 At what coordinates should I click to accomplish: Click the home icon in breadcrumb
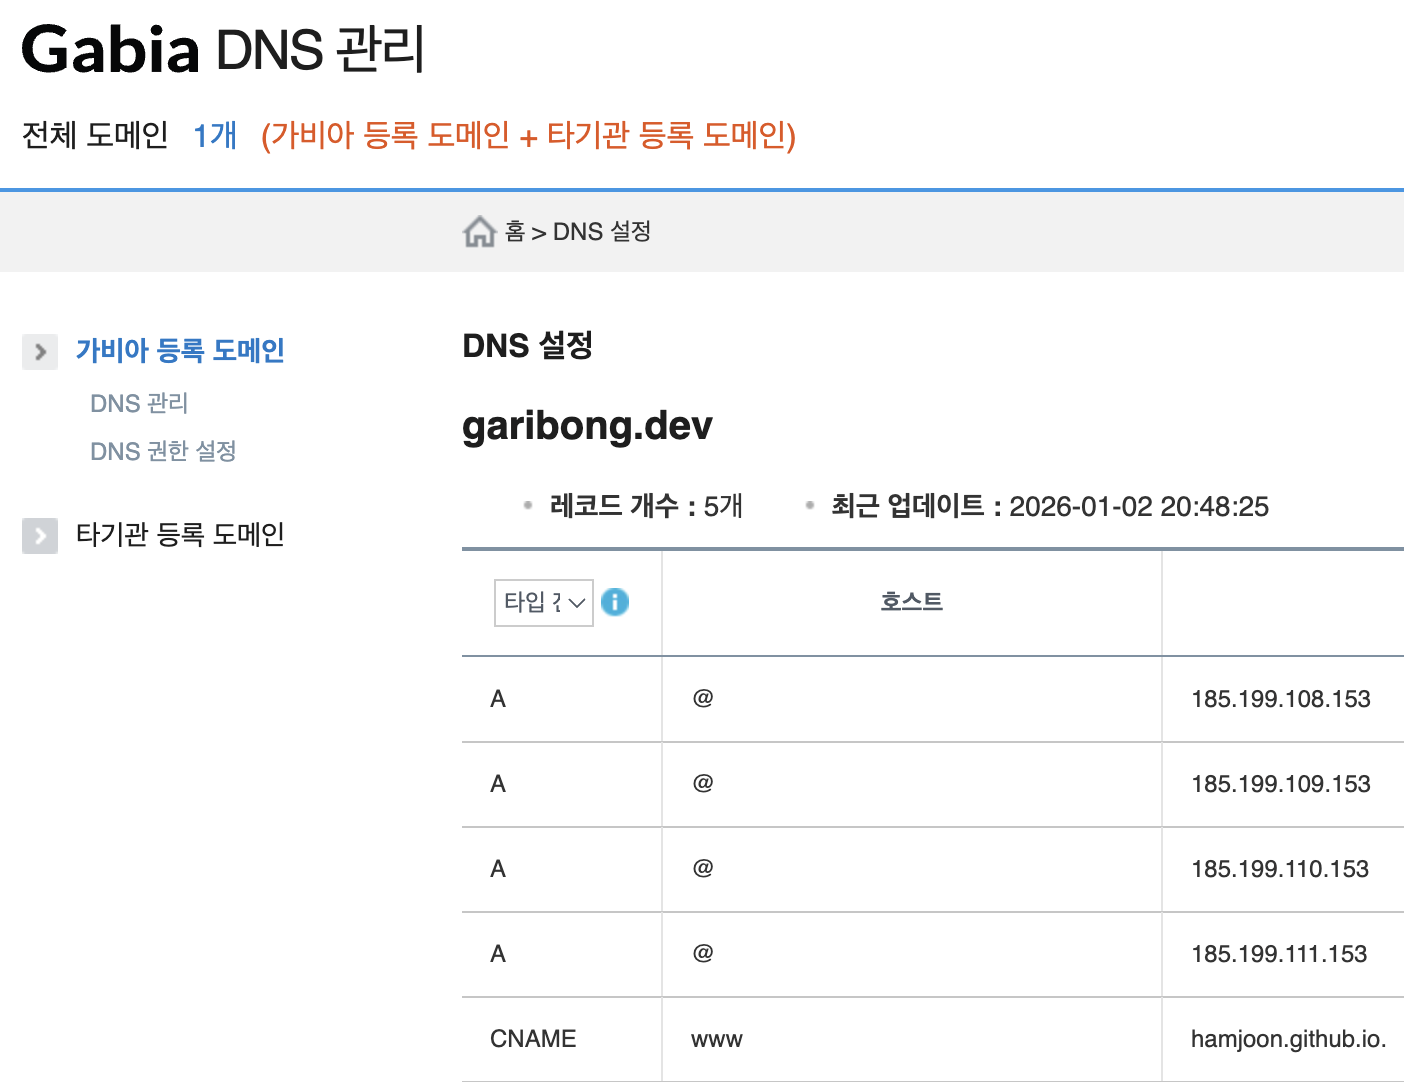pyautogui.click(x=480, y=232)
